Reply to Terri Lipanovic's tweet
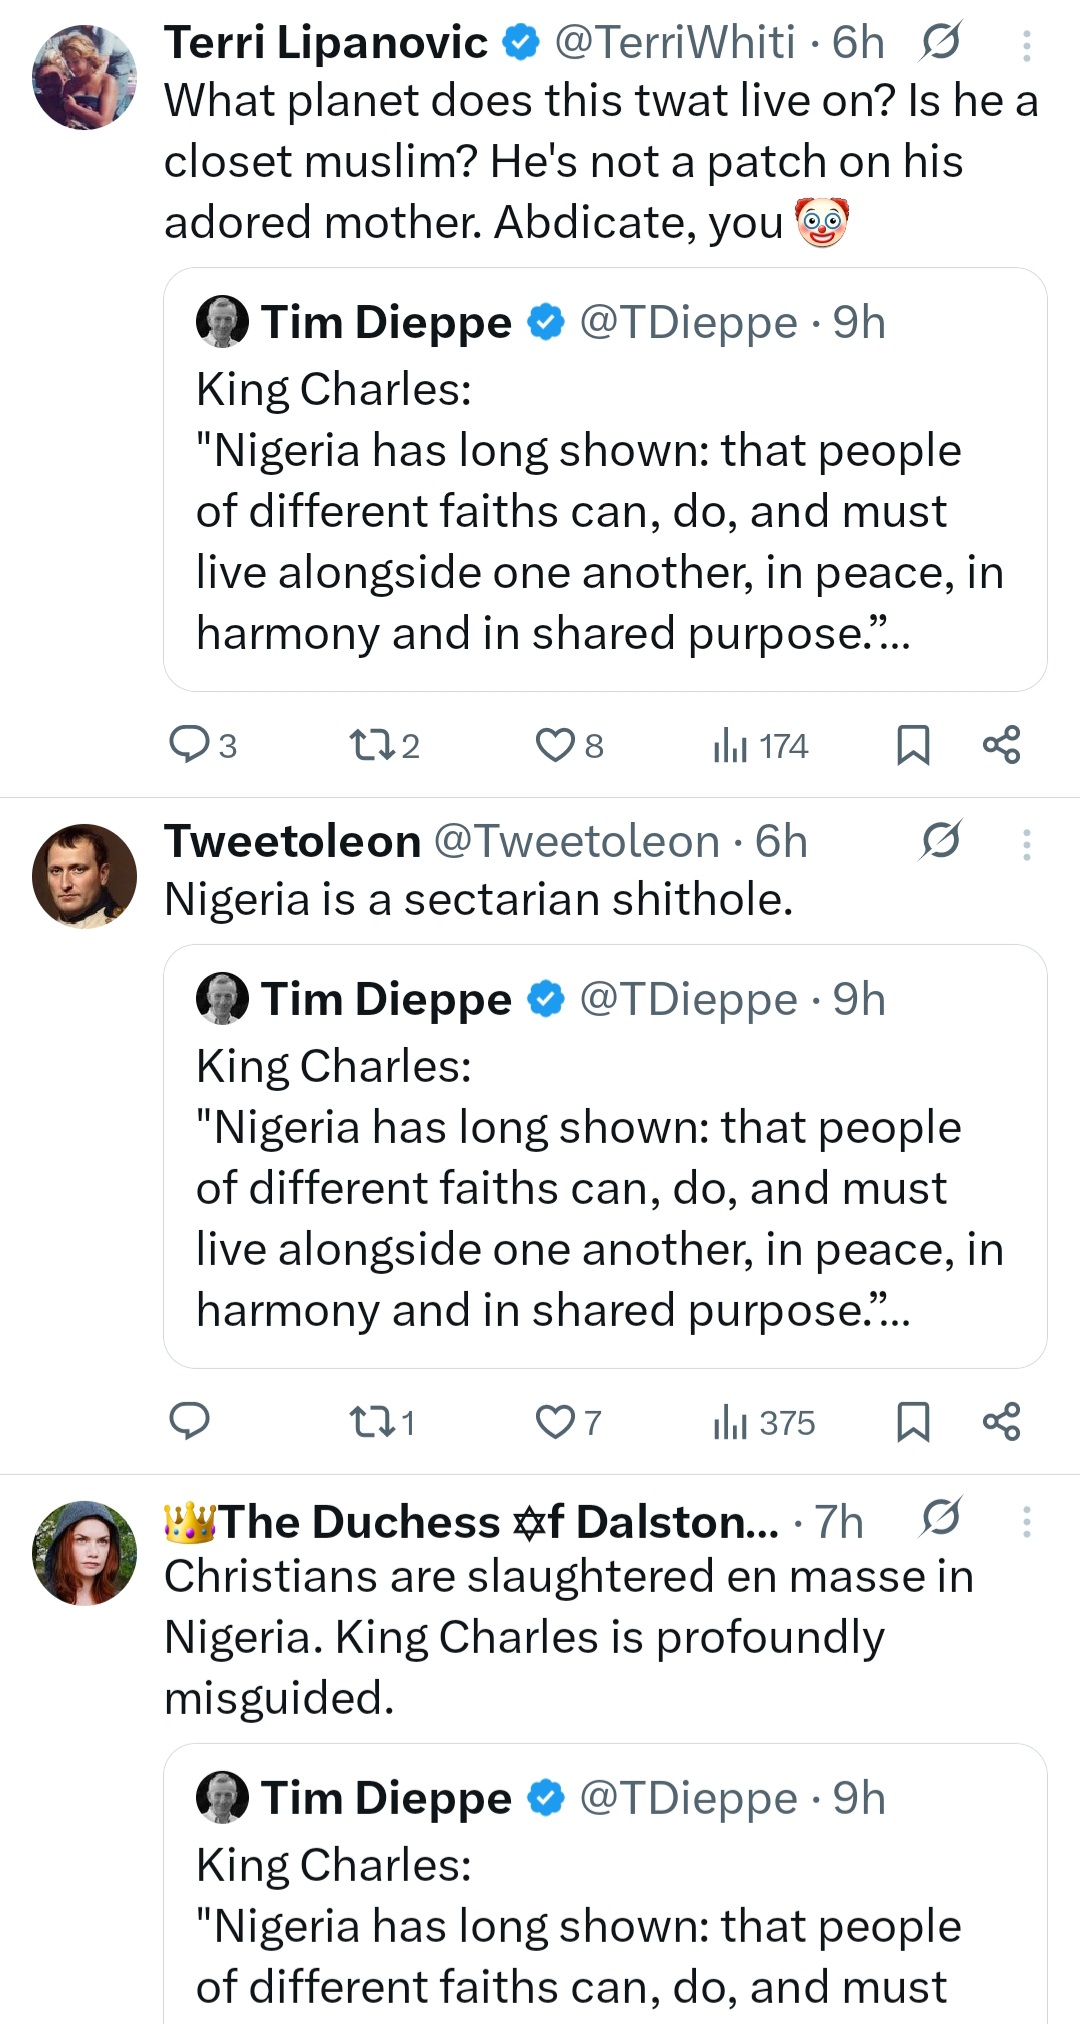The height and width of the screenshot is (2024, 1080). [x=189, y=745]
